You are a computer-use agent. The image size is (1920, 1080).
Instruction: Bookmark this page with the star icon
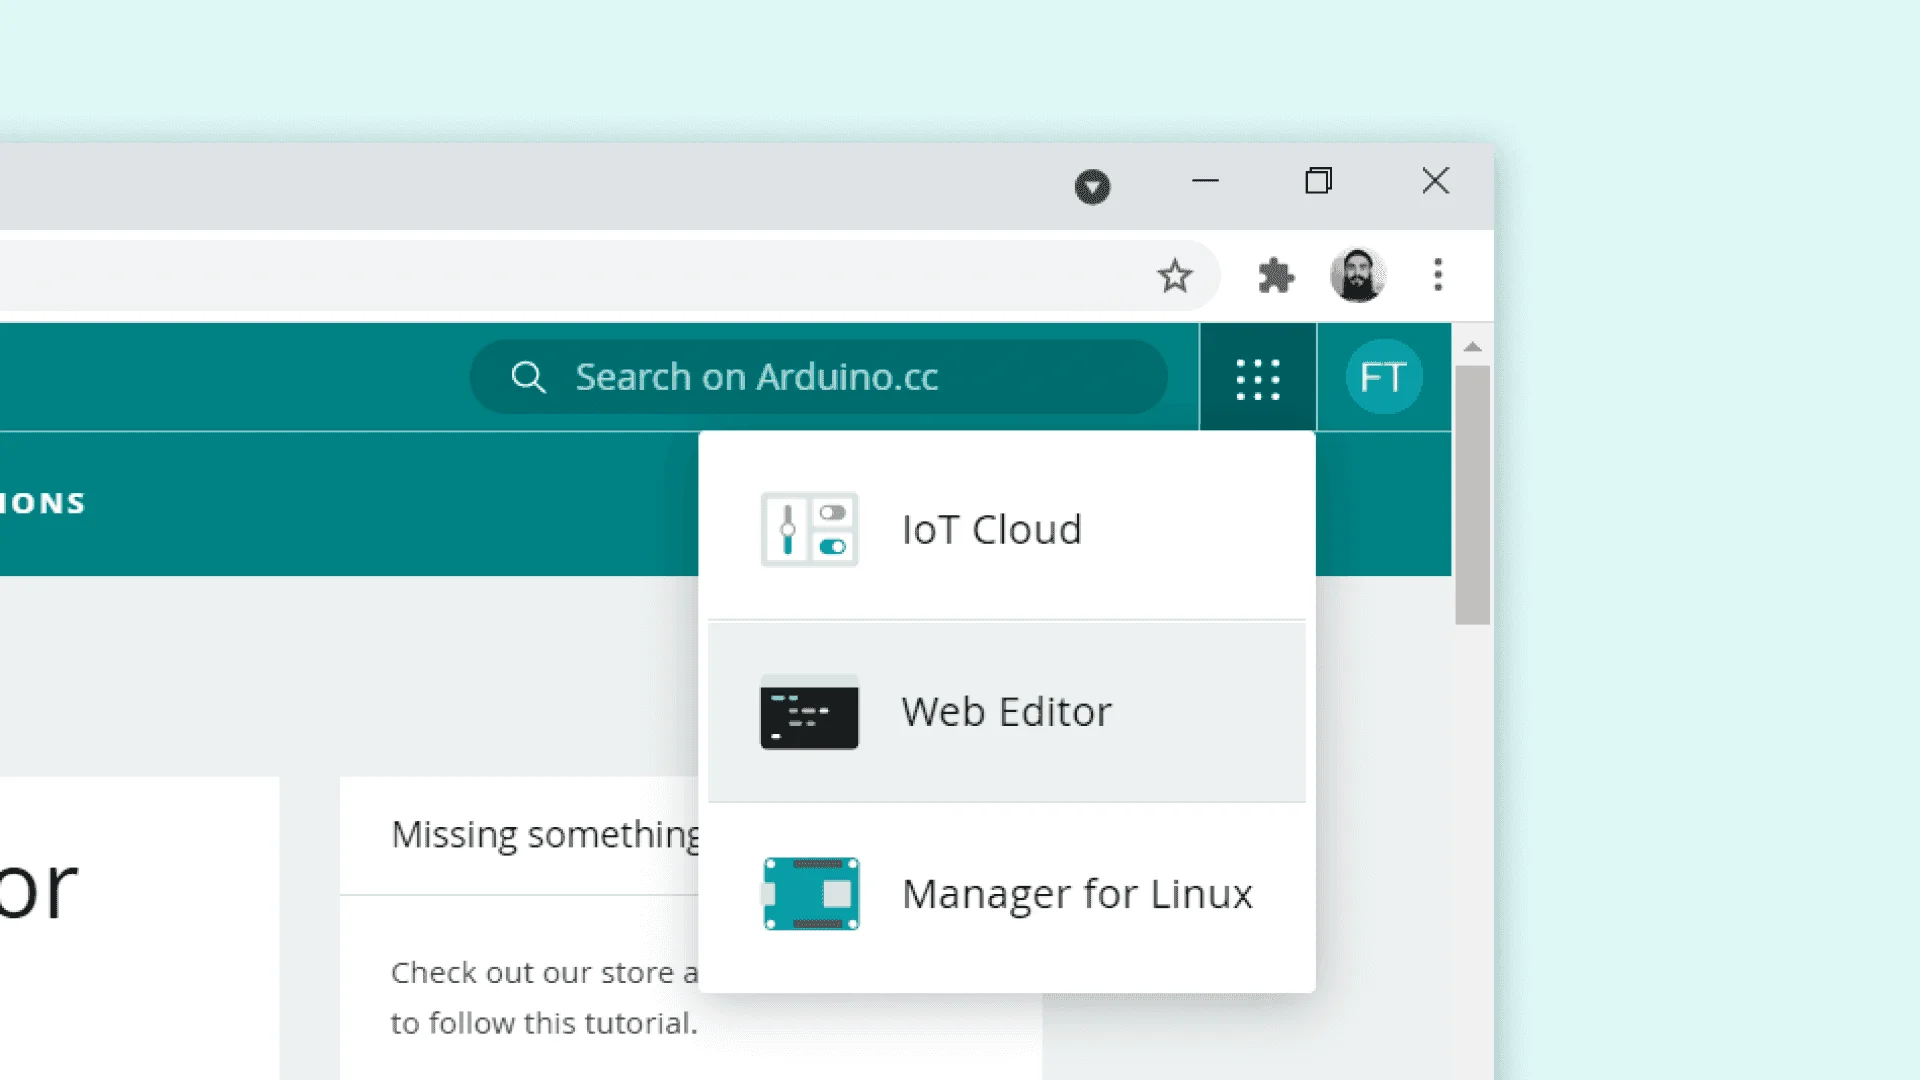(x=1175, y=275)
